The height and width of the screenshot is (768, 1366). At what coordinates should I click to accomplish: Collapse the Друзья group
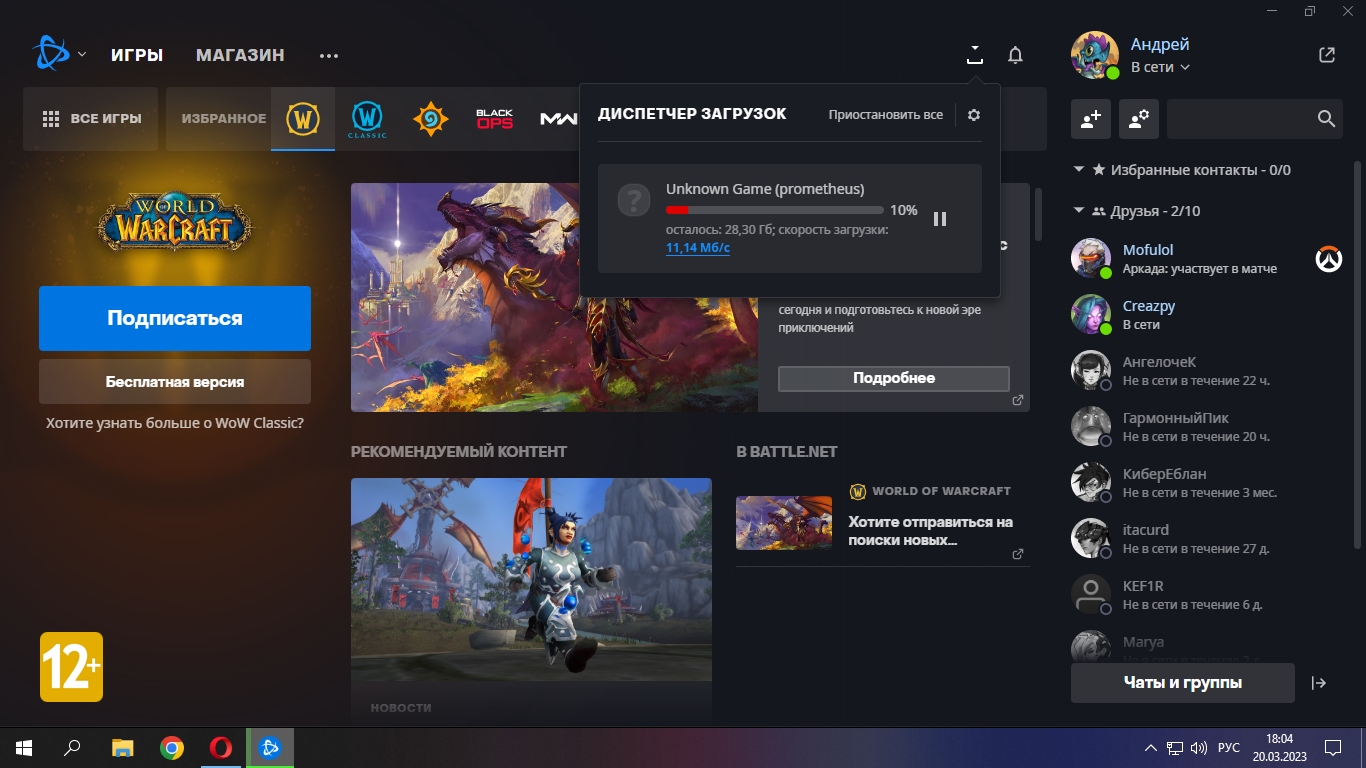(x=1079, y=211)
